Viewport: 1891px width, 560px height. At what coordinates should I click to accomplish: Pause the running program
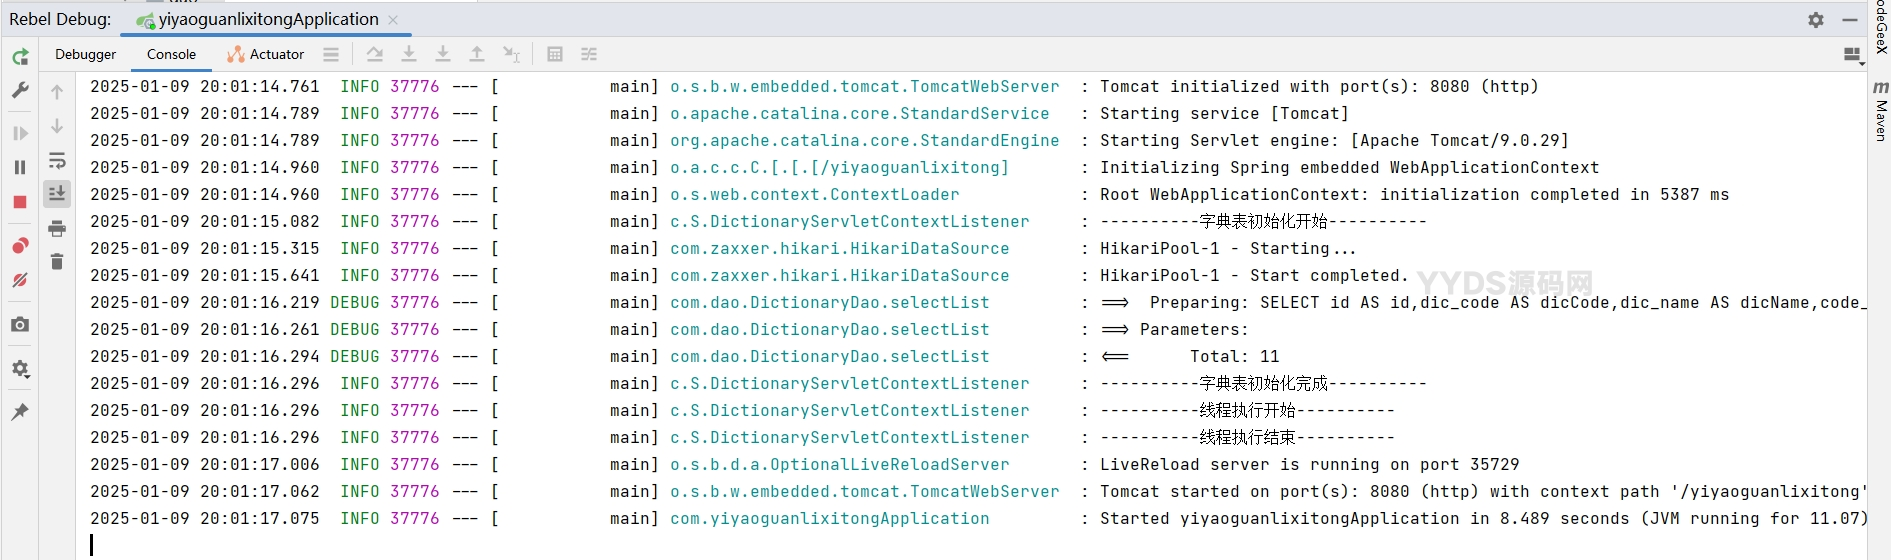[20, 167]
